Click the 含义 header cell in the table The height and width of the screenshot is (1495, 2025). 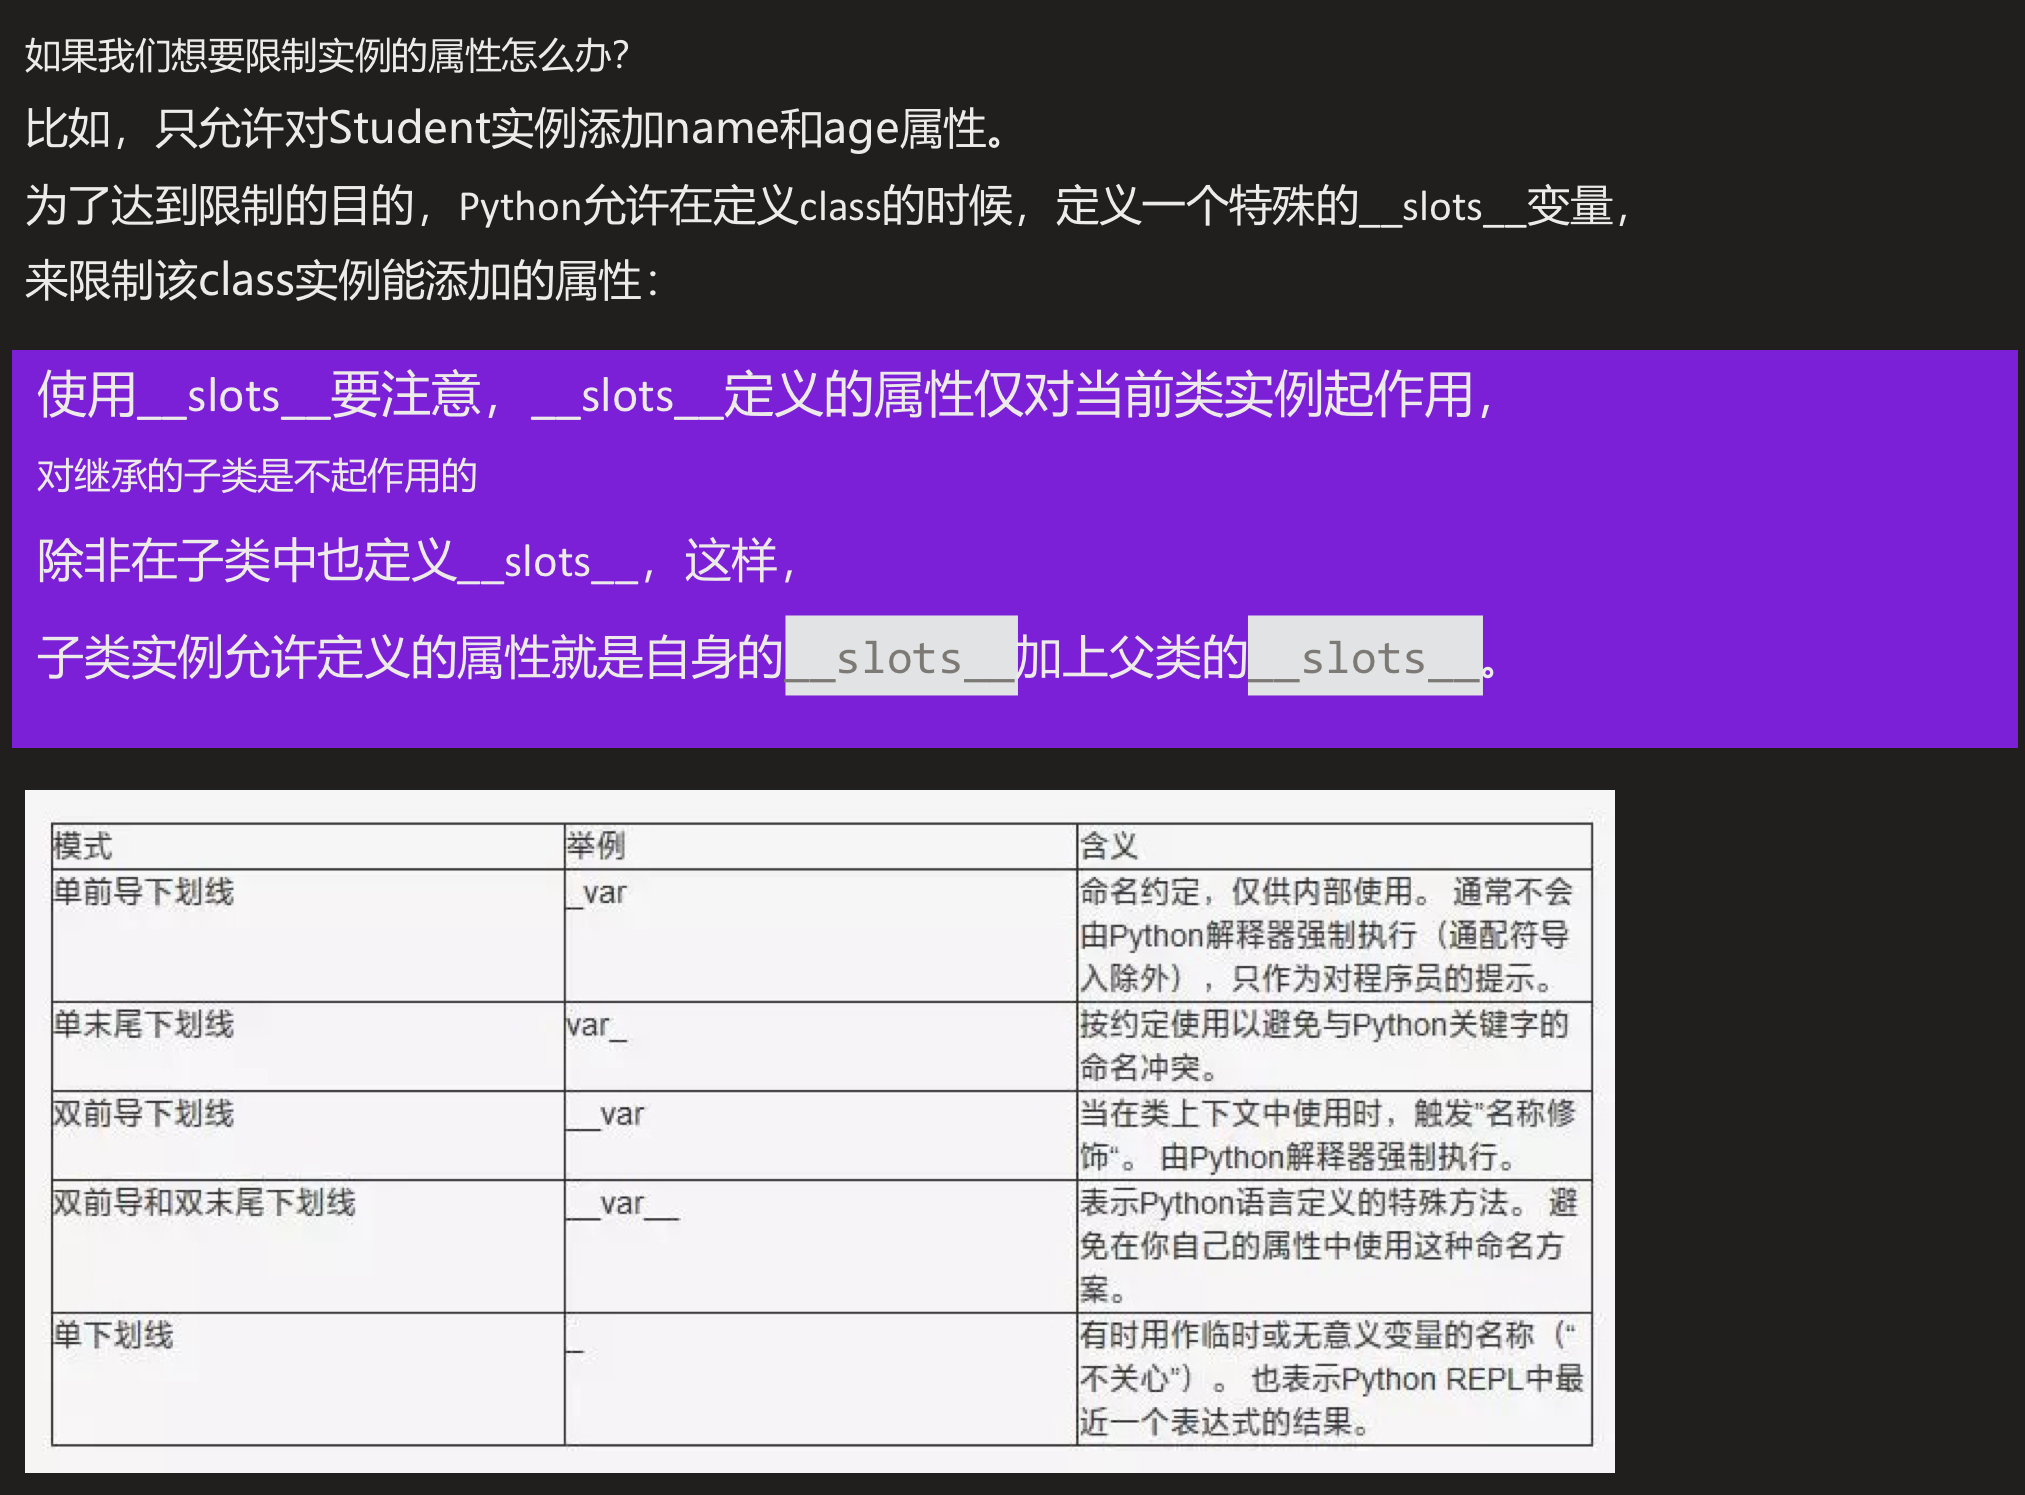click(x=1108, y=846)
